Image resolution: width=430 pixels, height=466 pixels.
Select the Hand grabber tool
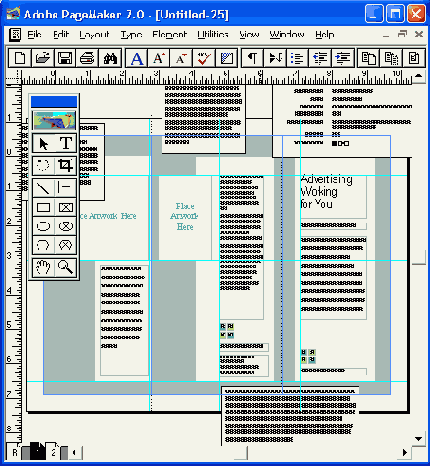43,267
